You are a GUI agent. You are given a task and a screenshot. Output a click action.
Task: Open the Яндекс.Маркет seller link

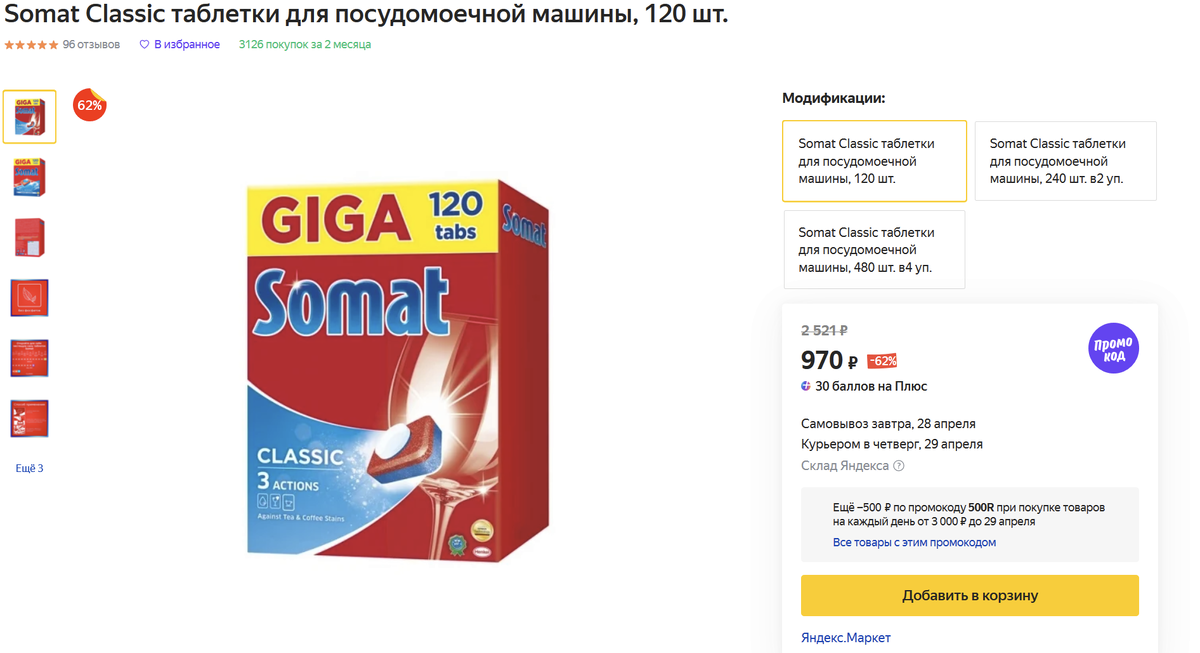(x=846, y=638)
